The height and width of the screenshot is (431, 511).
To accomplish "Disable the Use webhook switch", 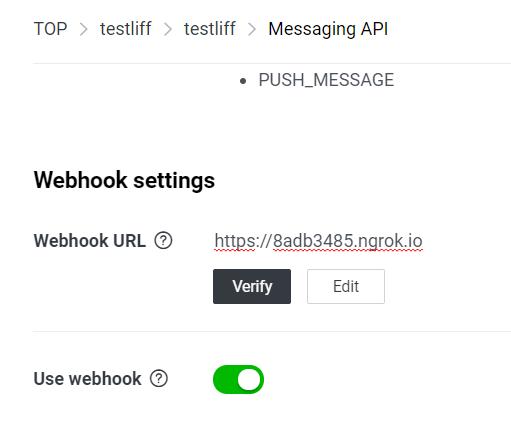I will point(238,379).
